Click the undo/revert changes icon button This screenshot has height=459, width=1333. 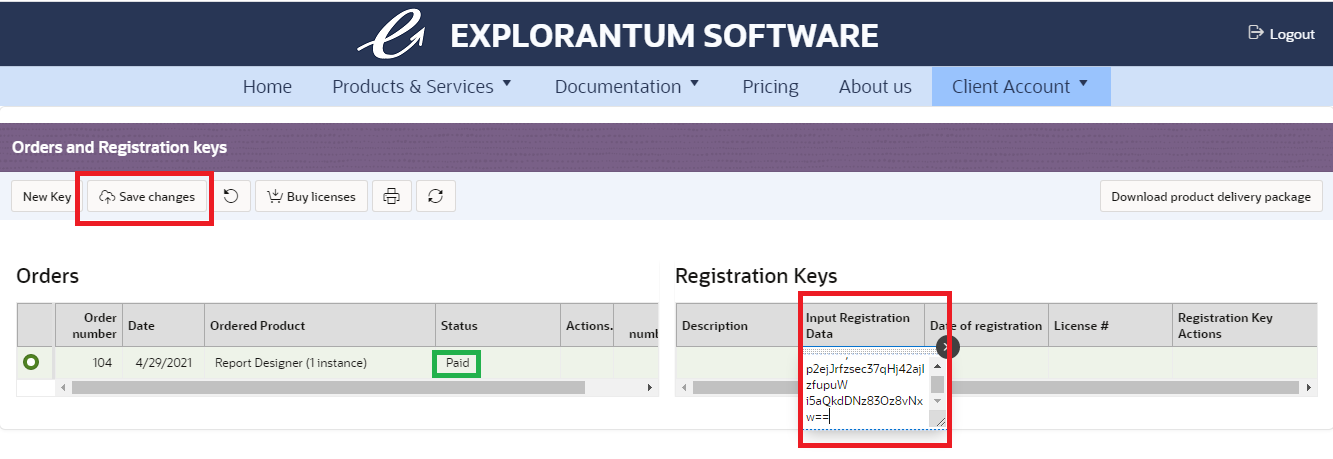click(x=231, y=196)
